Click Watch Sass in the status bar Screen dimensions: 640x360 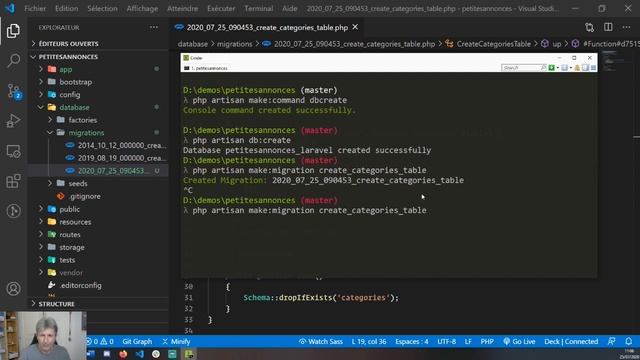[321, 341]
